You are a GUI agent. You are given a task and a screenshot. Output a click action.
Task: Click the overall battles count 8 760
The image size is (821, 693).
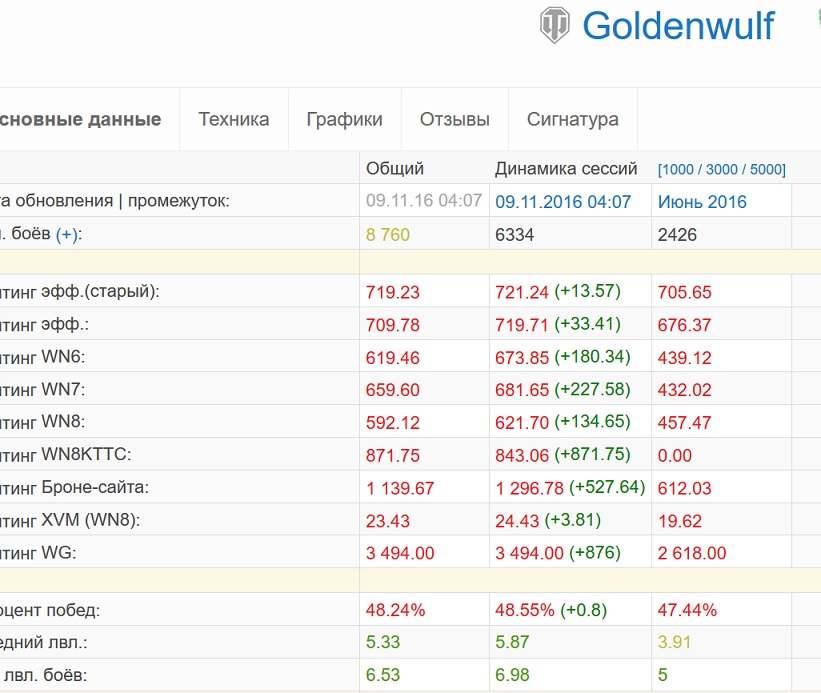pos(387,234)
